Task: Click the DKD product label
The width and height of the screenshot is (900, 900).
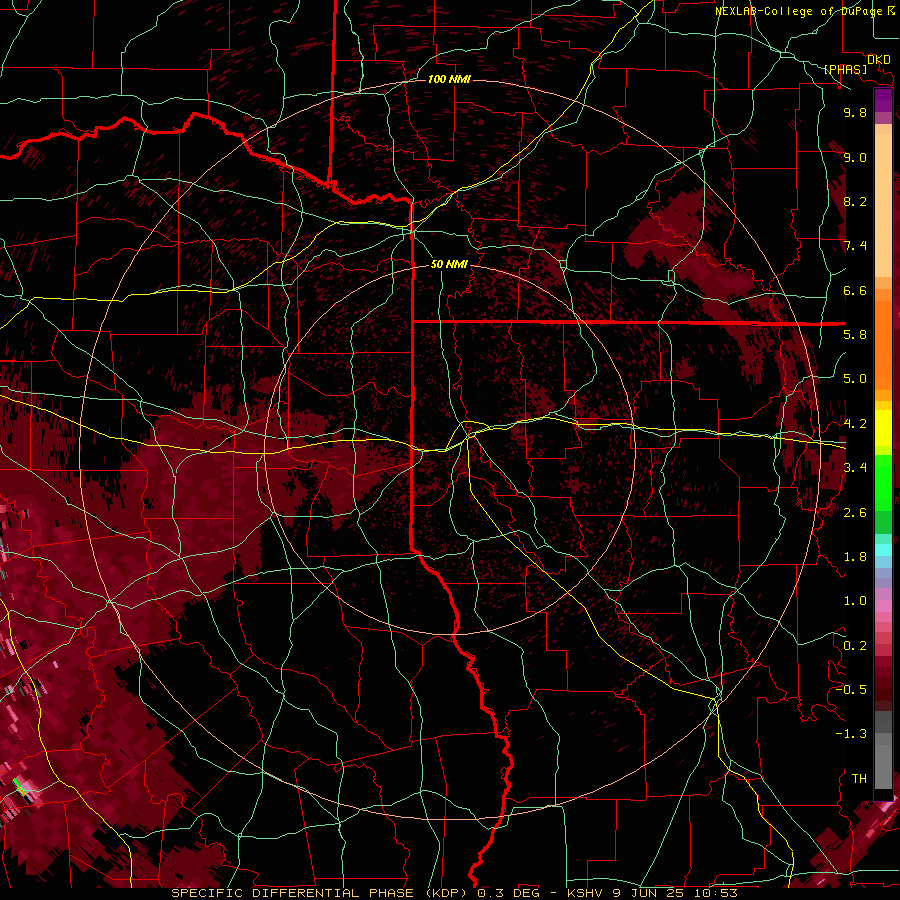Action: 878,60
